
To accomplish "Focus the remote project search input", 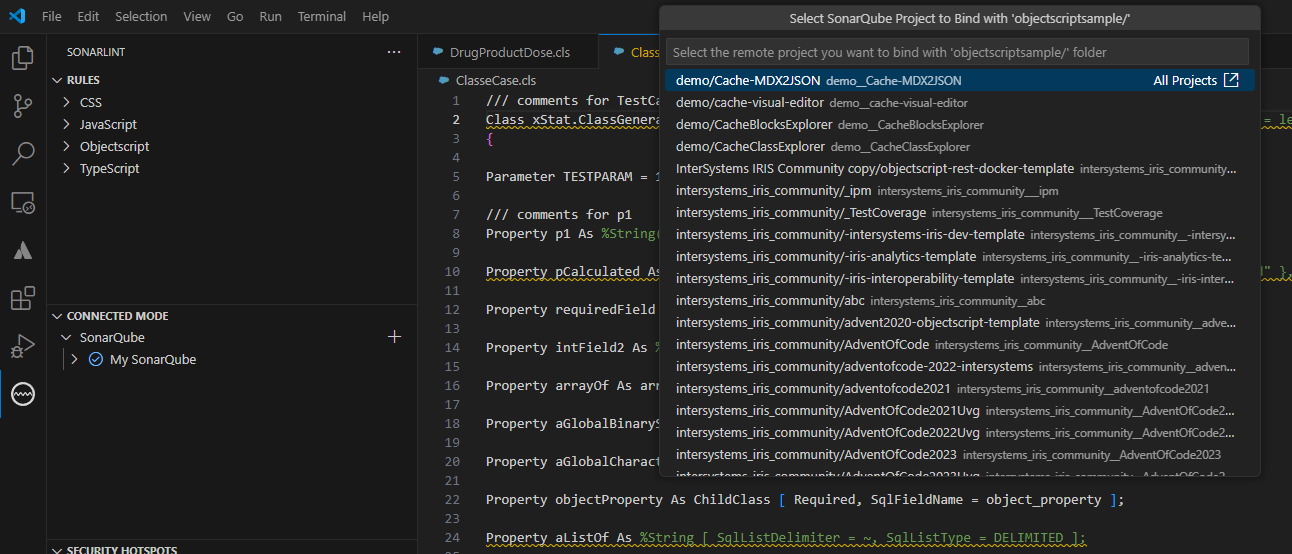I will (x=958, y=51).
